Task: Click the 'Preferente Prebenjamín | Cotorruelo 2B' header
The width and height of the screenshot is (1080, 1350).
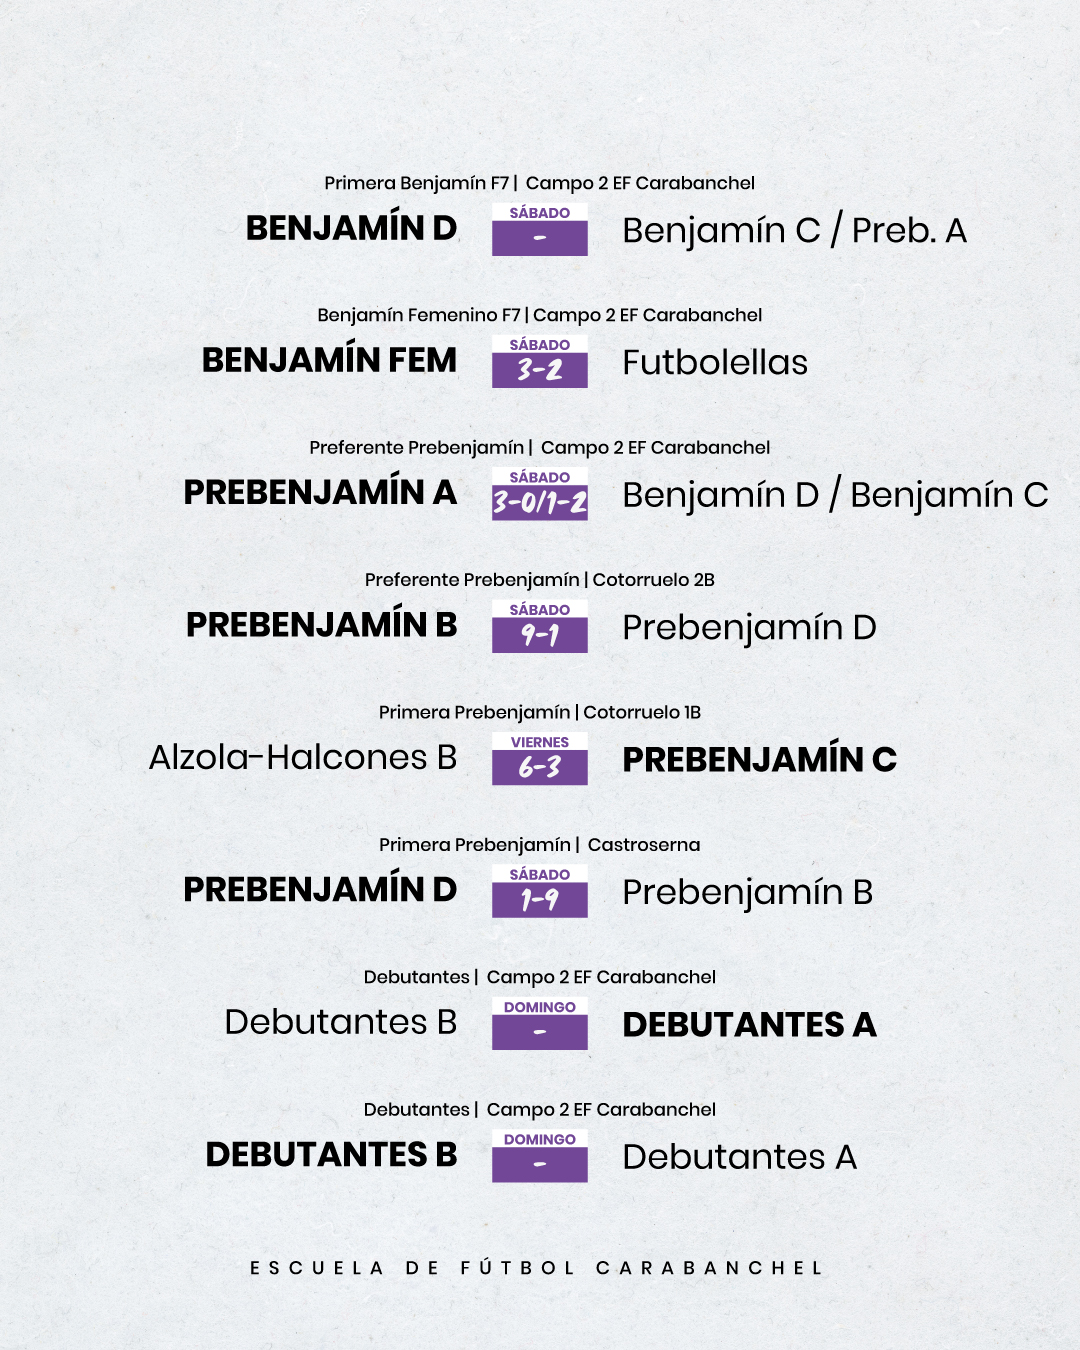Action: [x=539, y=580]
